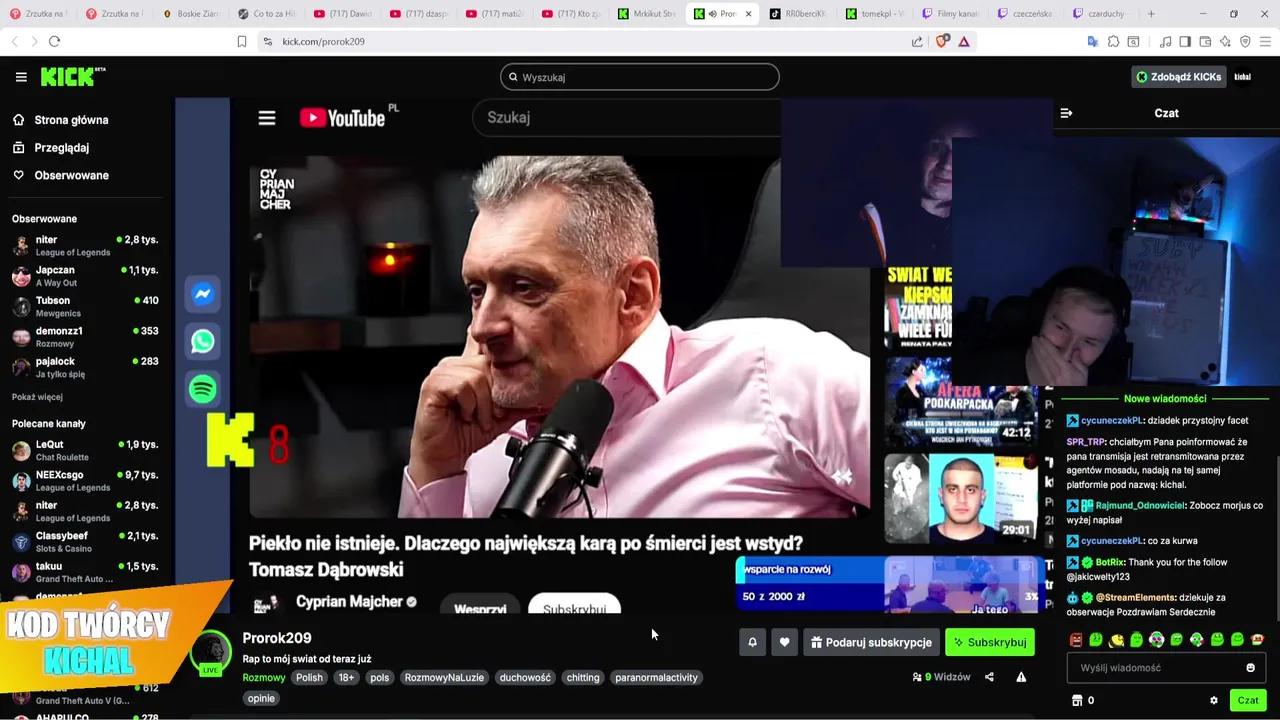Screen dimensions: 1280x720
Task: Select the red angry emote in chat
Action: coord(1076,639)
